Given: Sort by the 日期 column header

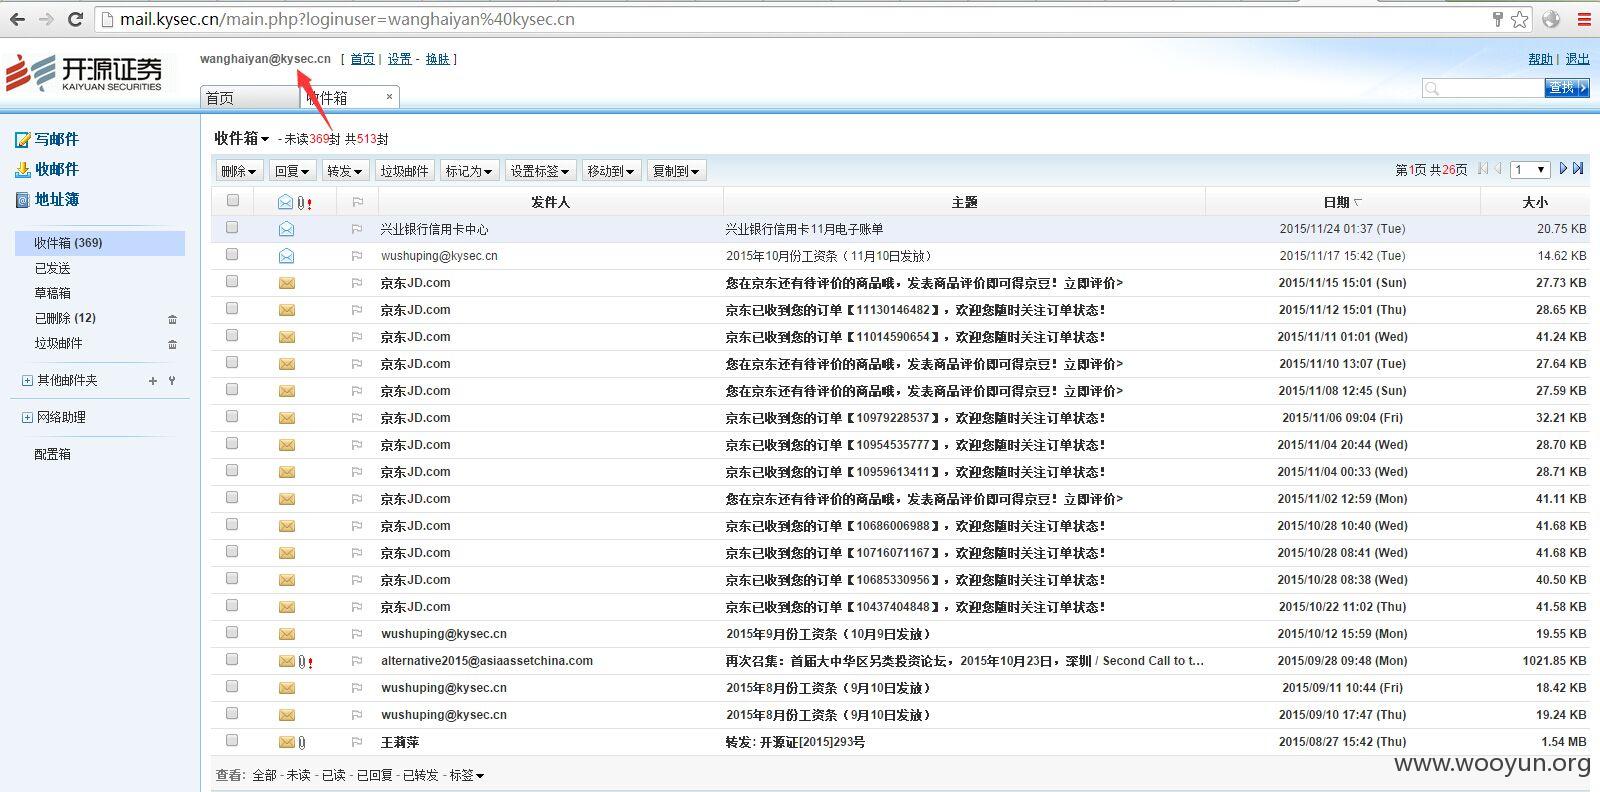Looking at the screenshot, I should click(1342, 202).
